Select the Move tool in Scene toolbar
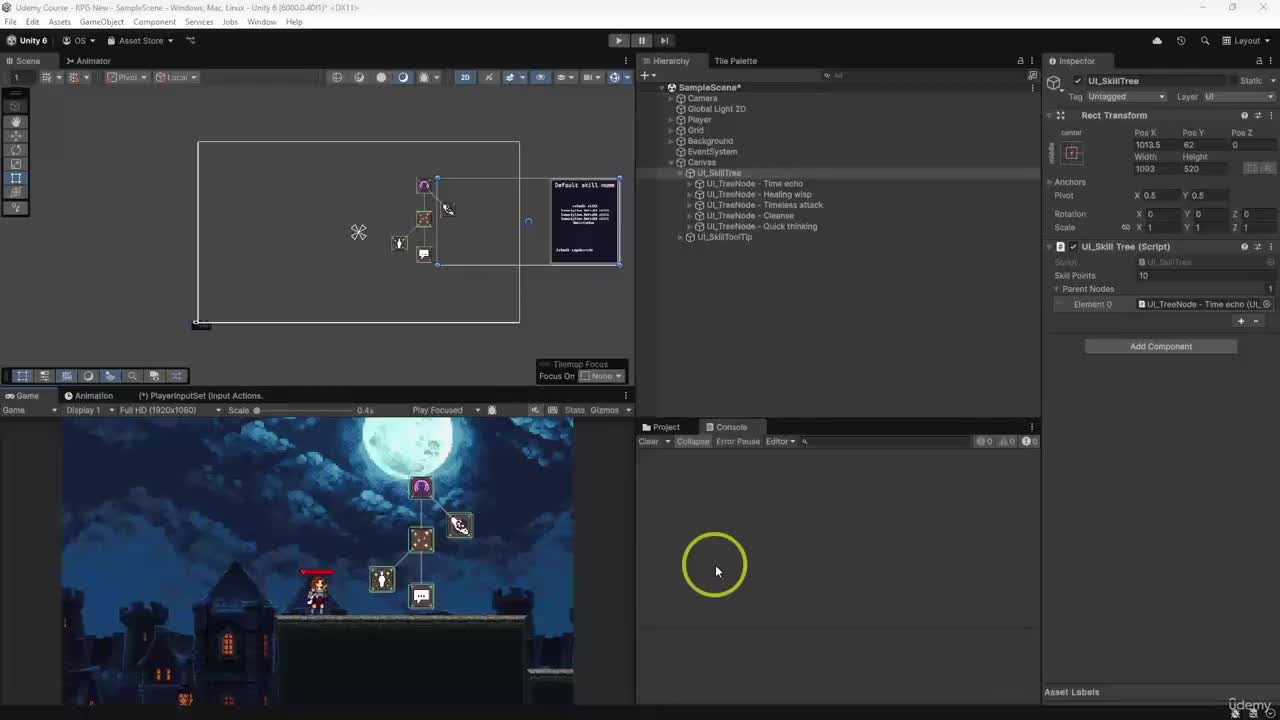This screenshot has height=720, width=1280. pyautogui.click(x=16, y=135)
